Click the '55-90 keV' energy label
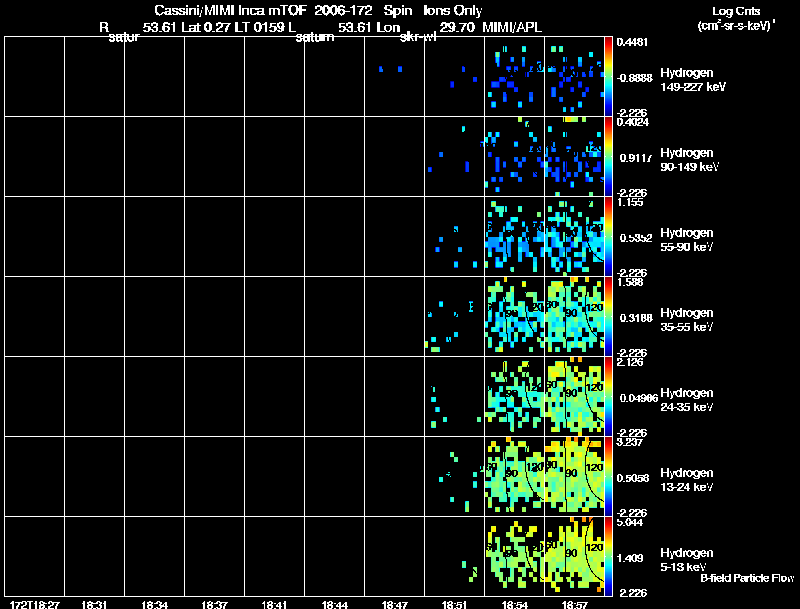 [x=686, y=247]
